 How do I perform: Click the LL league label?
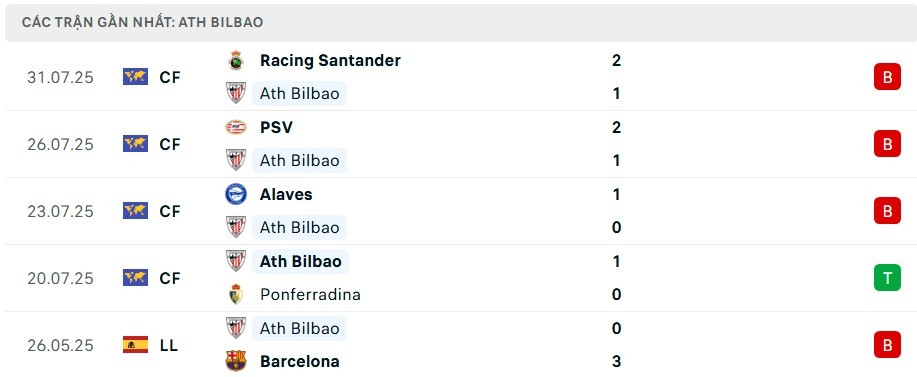[x=168, y=345]
